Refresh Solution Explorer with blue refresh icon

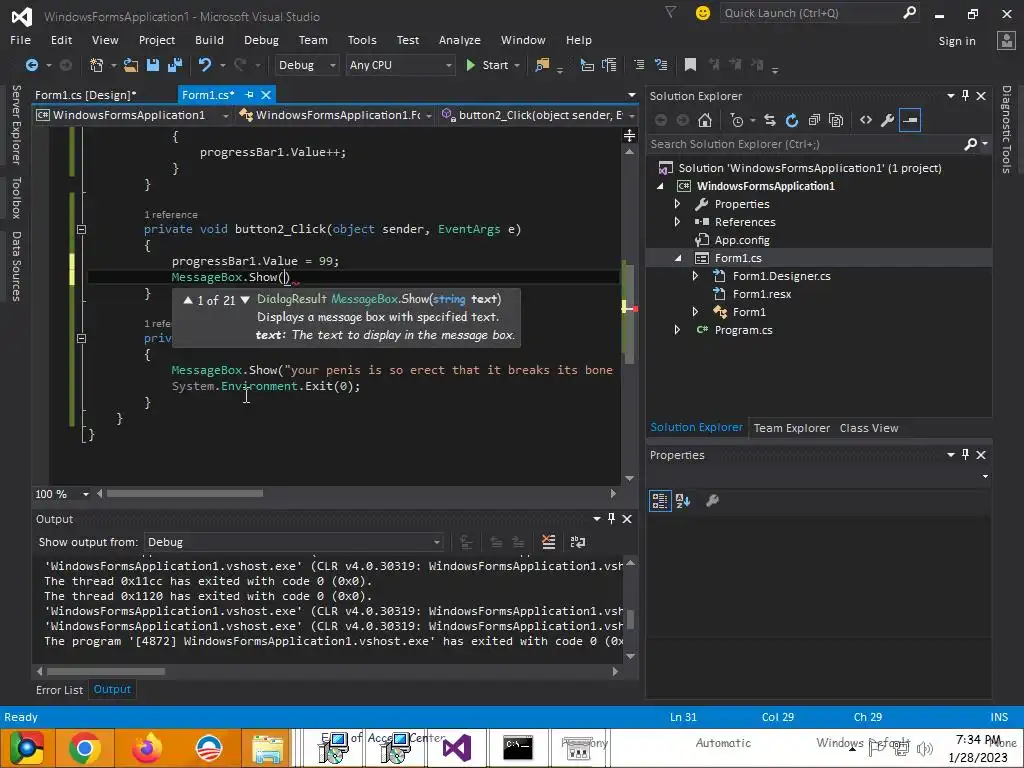pos(792,120)
